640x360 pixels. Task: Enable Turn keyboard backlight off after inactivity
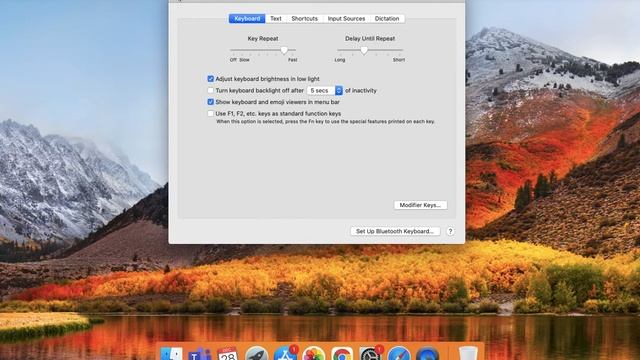tap(211, 90)
